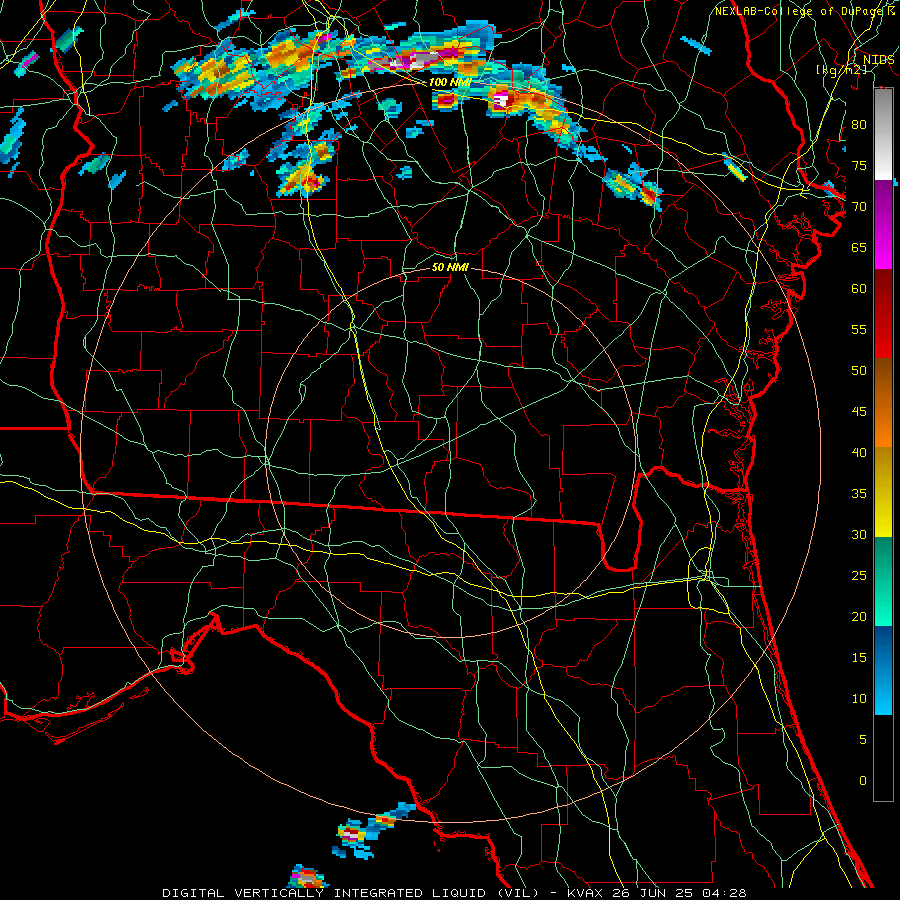Pick the yellow color bar segment
Viewport: 900px width, 900px height.
pyautogui.click(x=883, y=492)
